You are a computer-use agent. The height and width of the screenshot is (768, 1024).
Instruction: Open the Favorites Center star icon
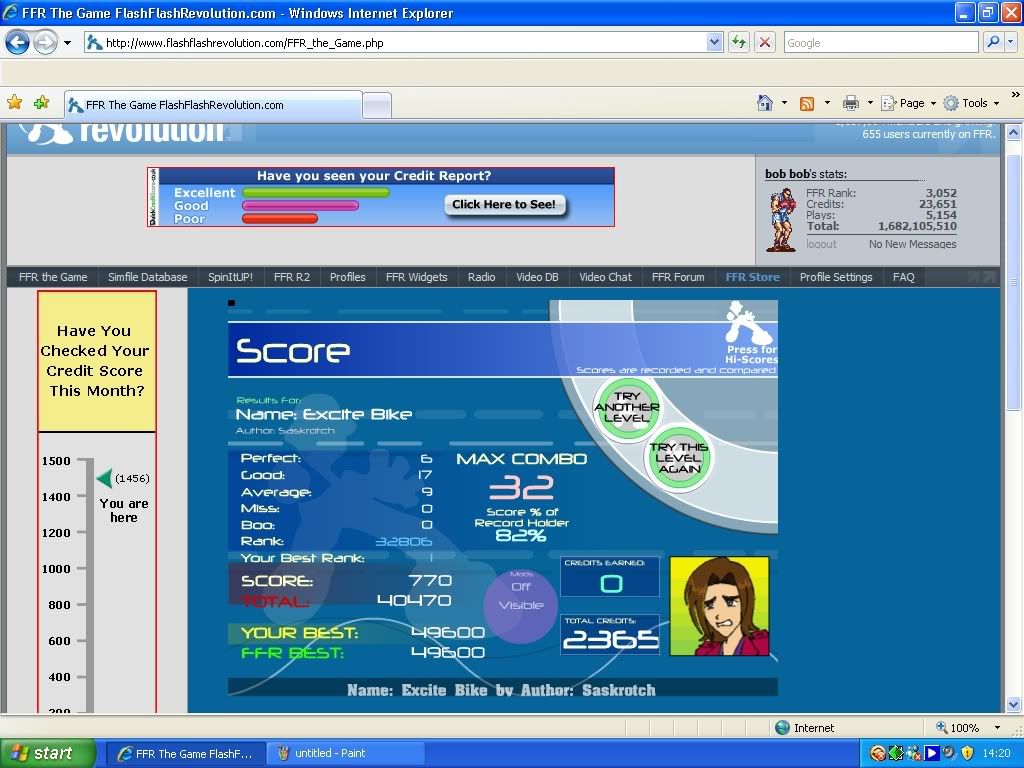coord(15,103)
